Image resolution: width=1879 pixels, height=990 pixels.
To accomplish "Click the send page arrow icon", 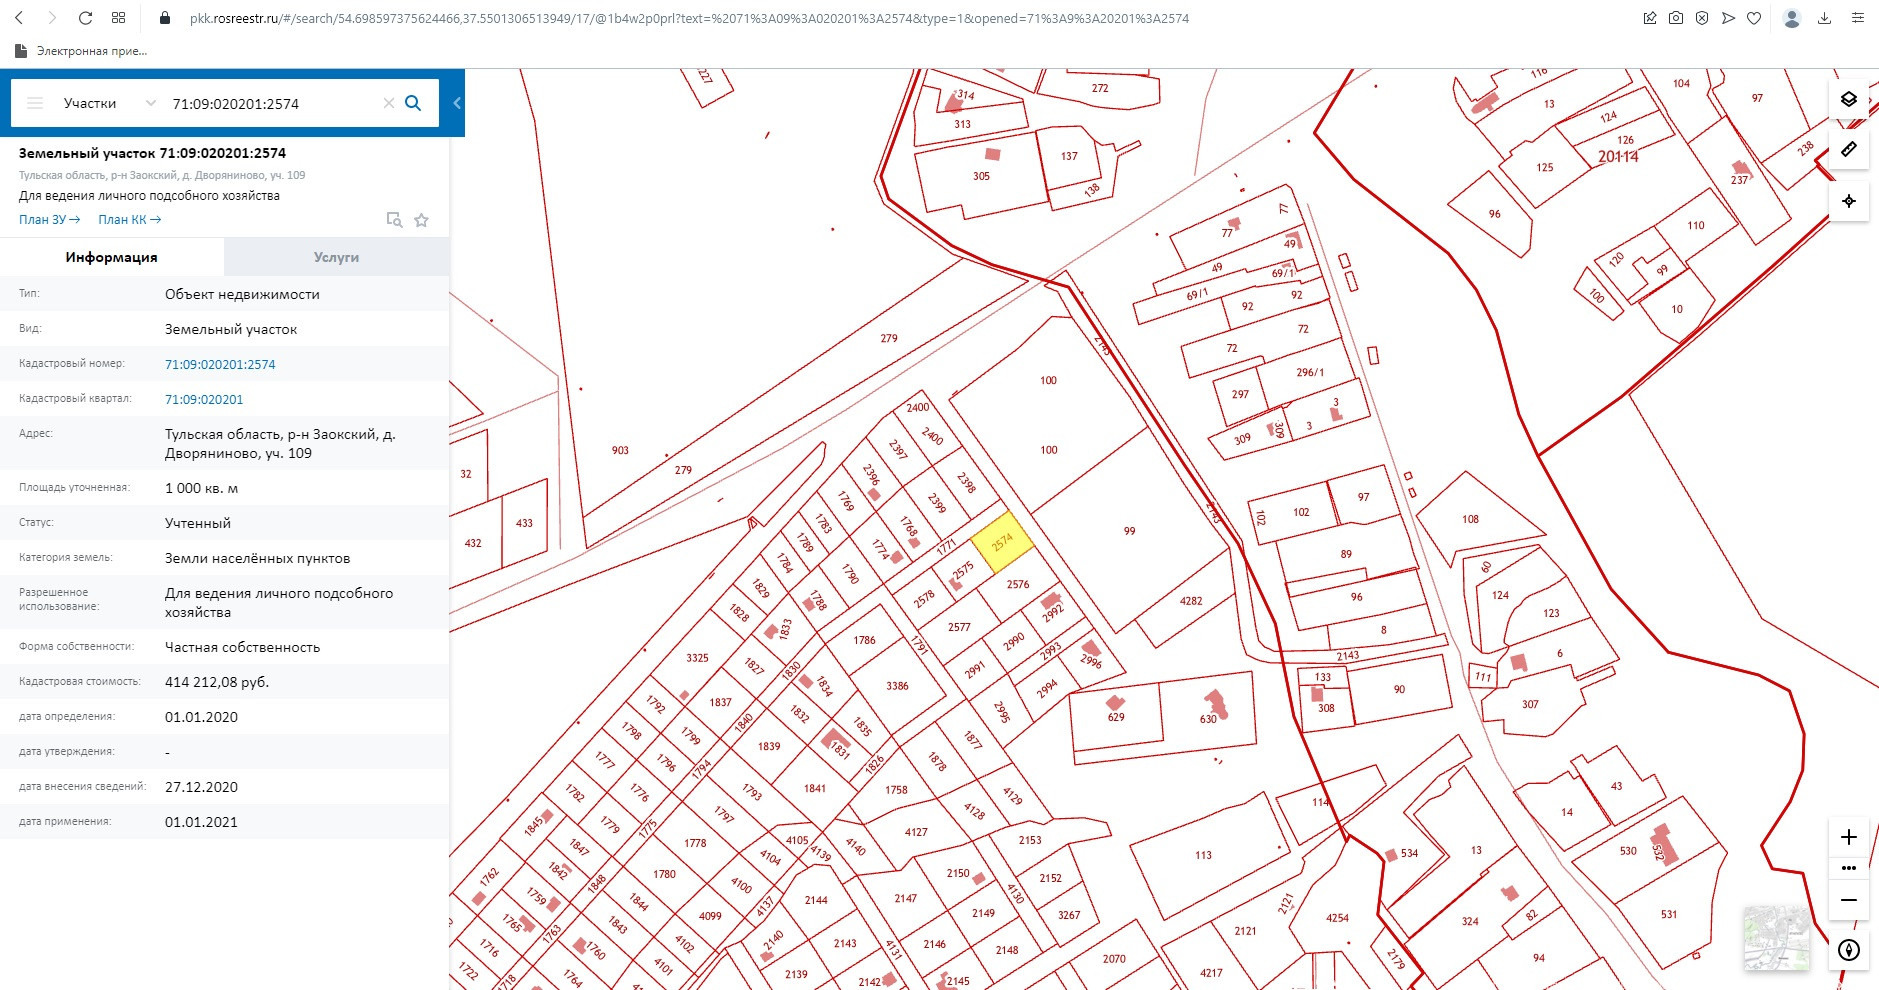I will [x=1728, y=18].
